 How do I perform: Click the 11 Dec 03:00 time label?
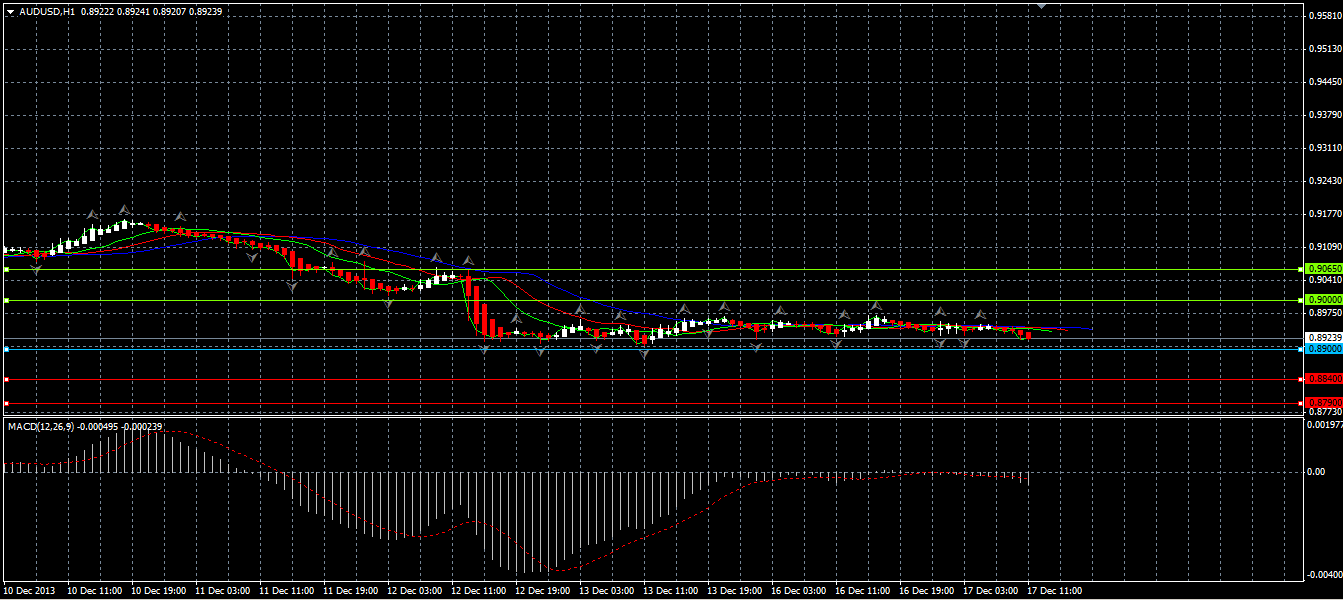[x=223, y=591]
